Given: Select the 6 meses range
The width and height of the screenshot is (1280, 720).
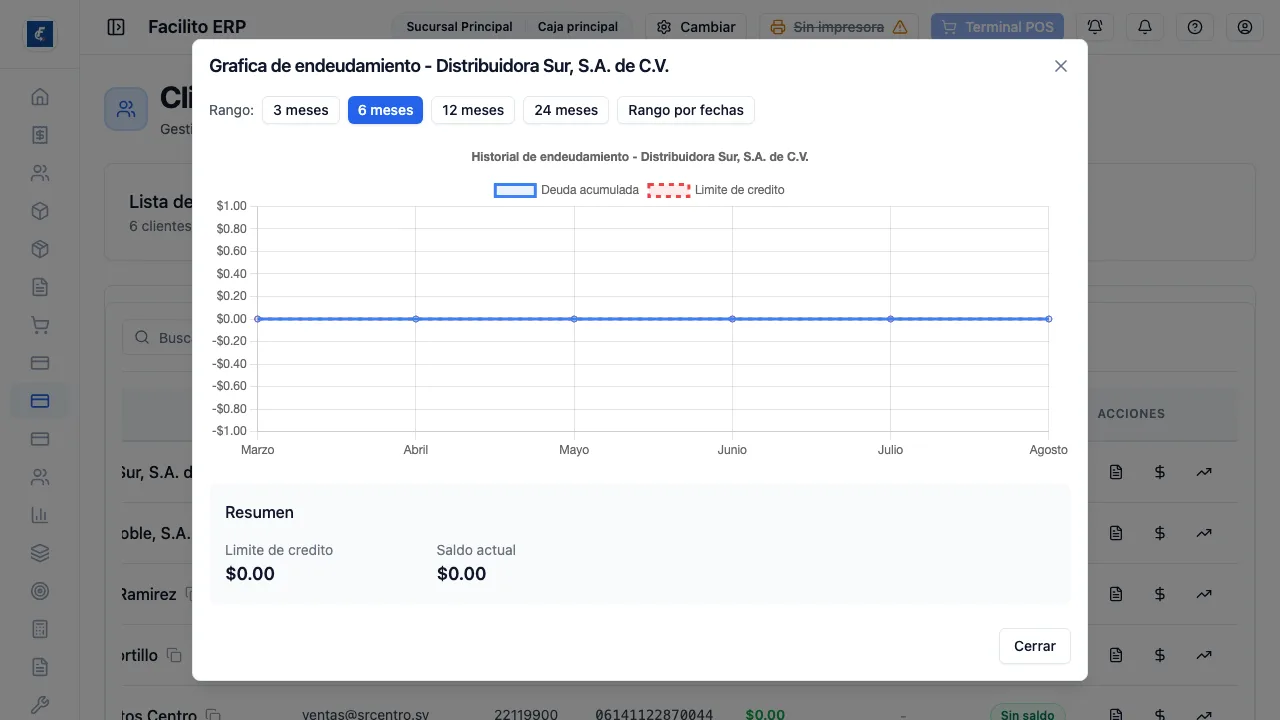Looking at the screenshot, I should [x=385, y=110].
